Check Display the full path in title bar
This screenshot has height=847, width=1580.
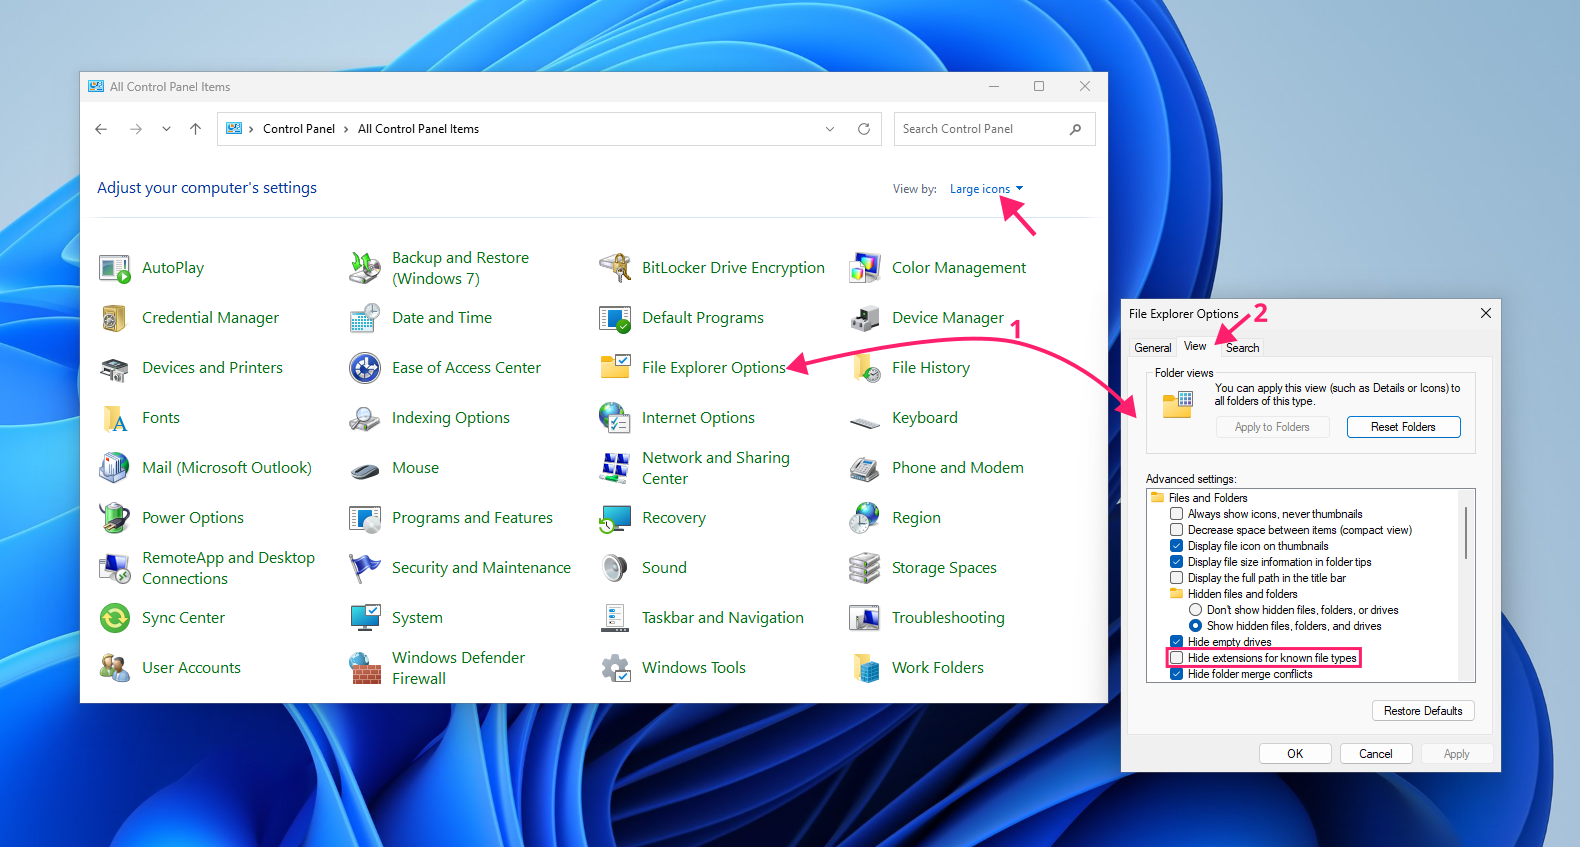1177,578
